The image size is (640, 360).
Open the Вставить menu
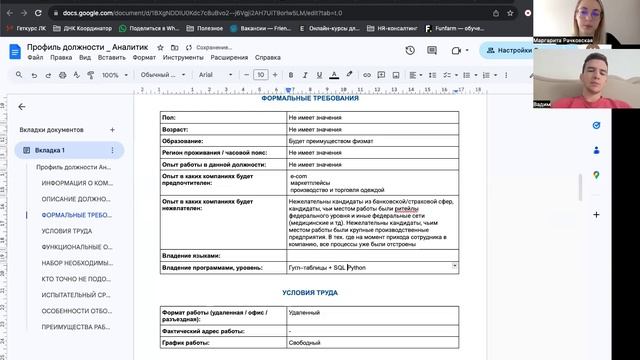(112, 58)
